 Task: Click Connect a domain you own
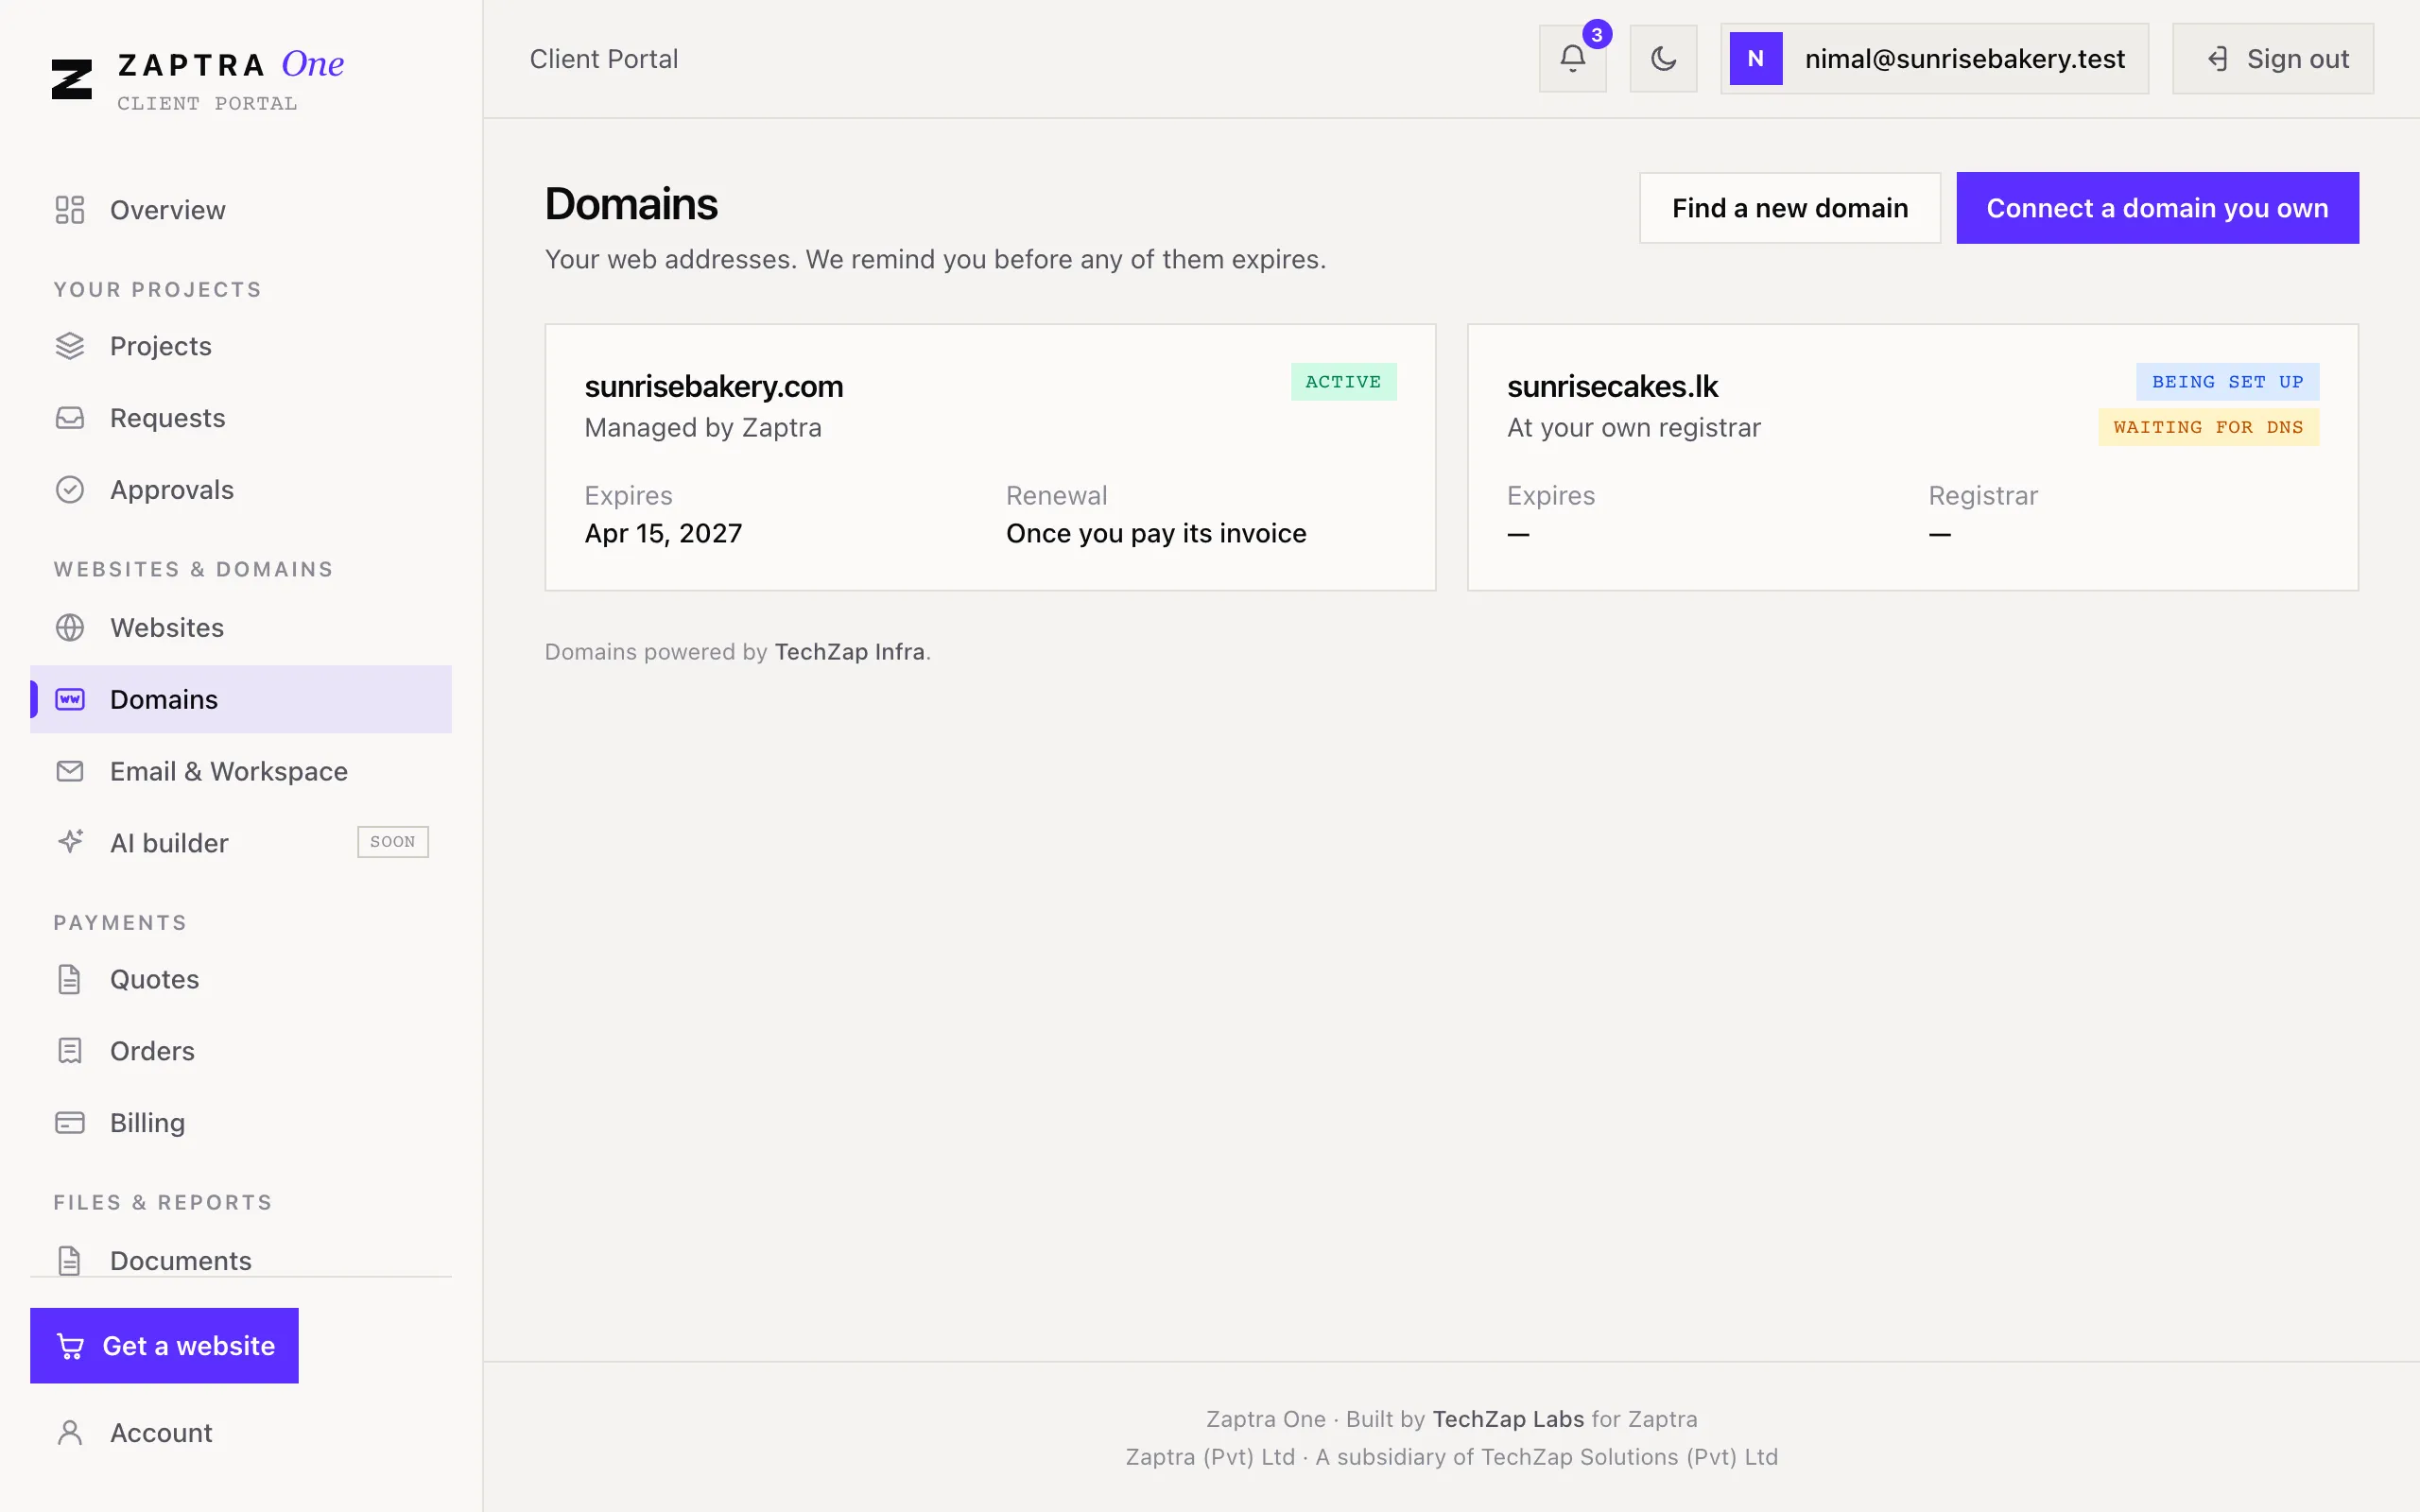(2157, 208)
